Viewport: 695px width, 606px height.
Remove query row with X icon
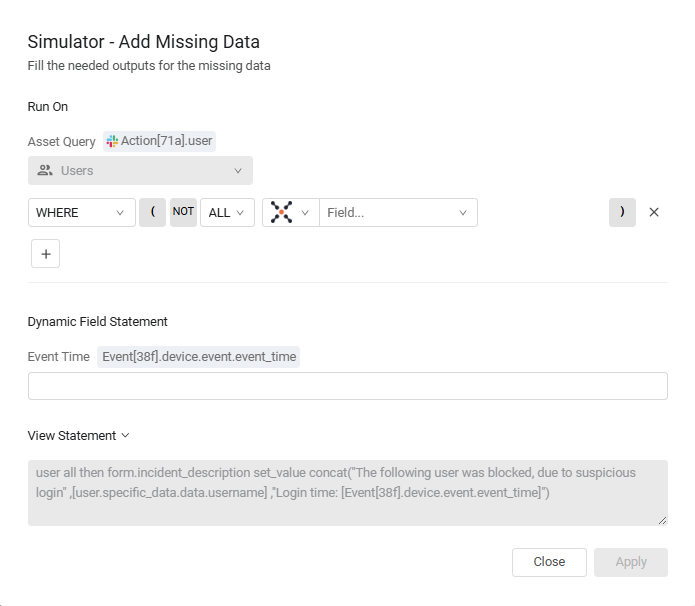pyautogui.click(x=654, y=212)
